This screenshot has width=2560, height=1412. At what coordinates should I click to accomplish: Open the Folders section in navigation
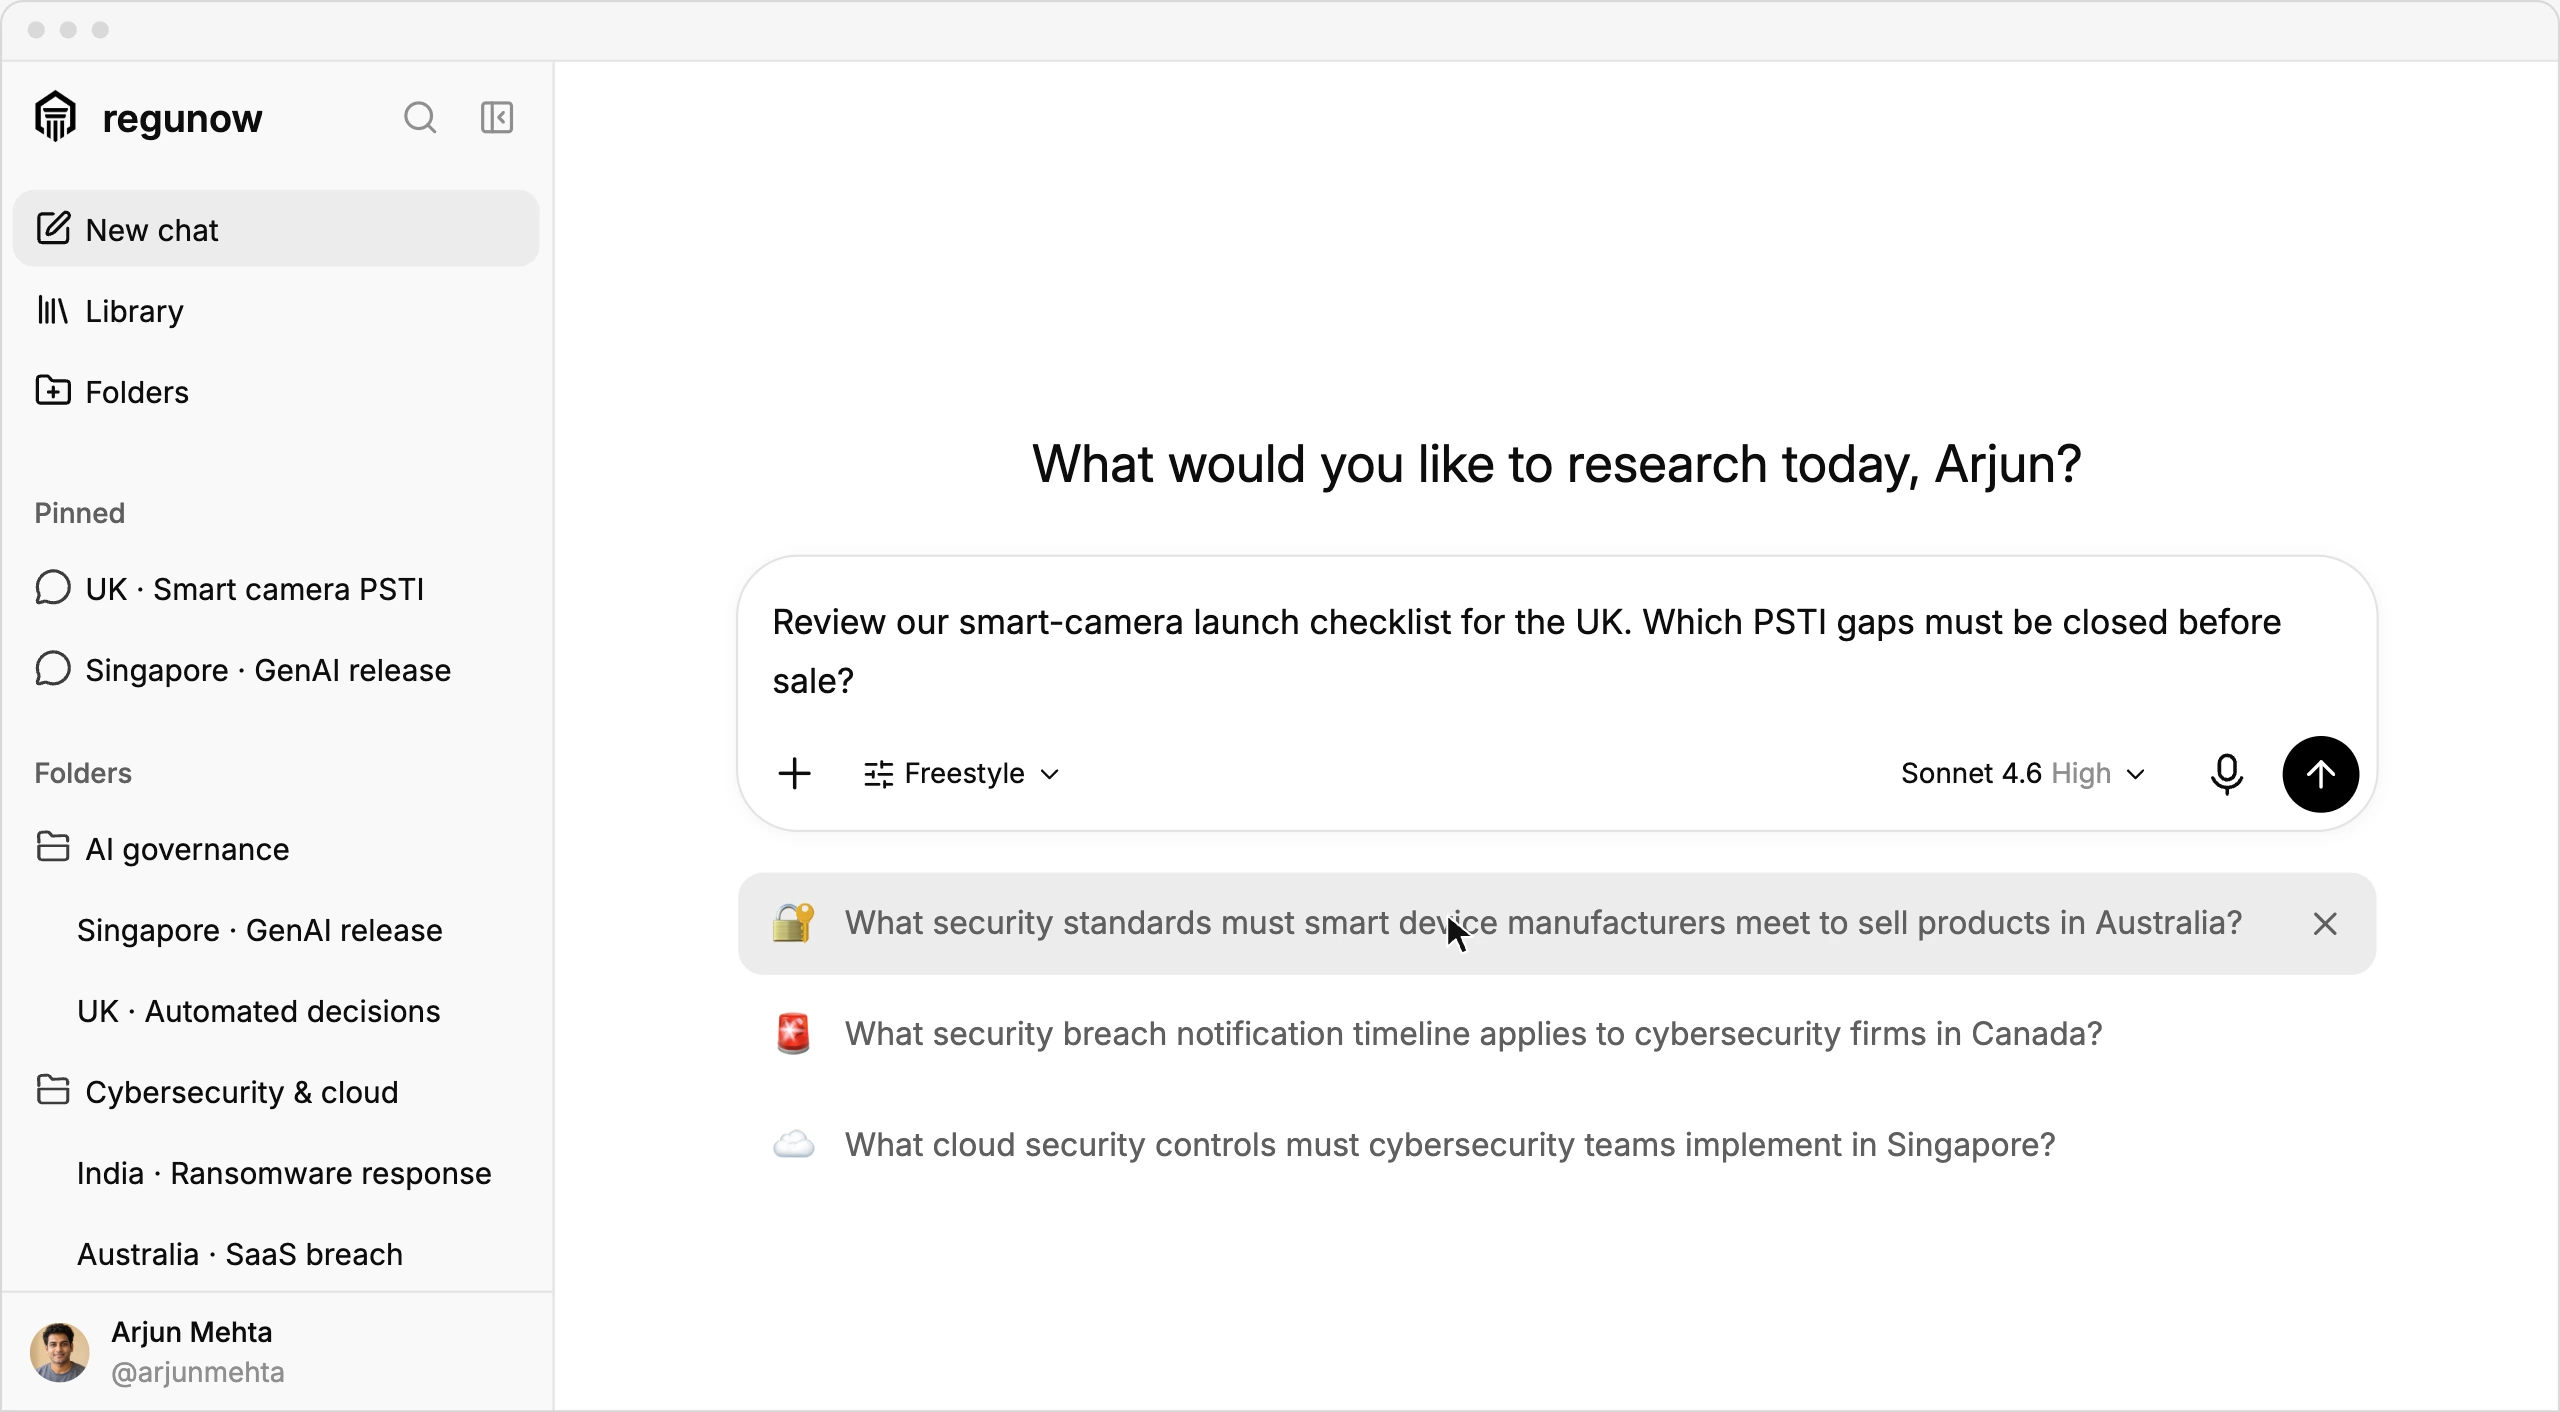(276, 392)
